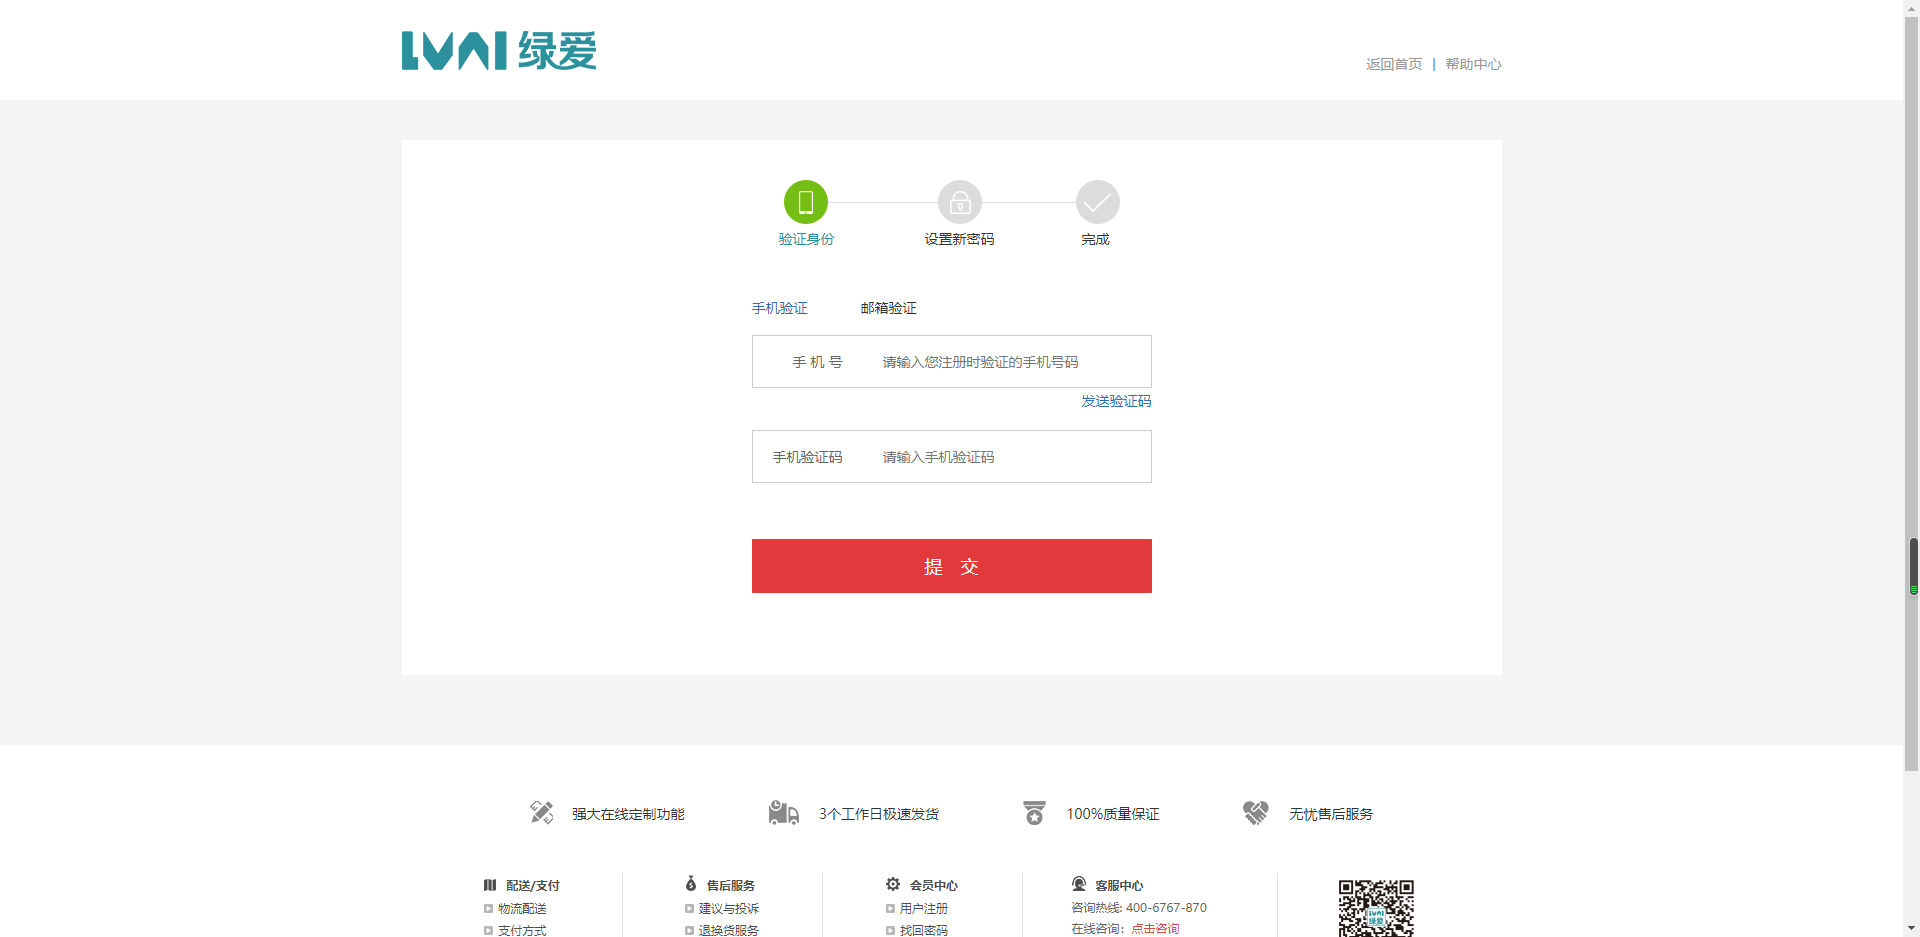Click the 完成 checkmark step icon
This screenshot has height=937, width=1920.
coord(1097,202)
